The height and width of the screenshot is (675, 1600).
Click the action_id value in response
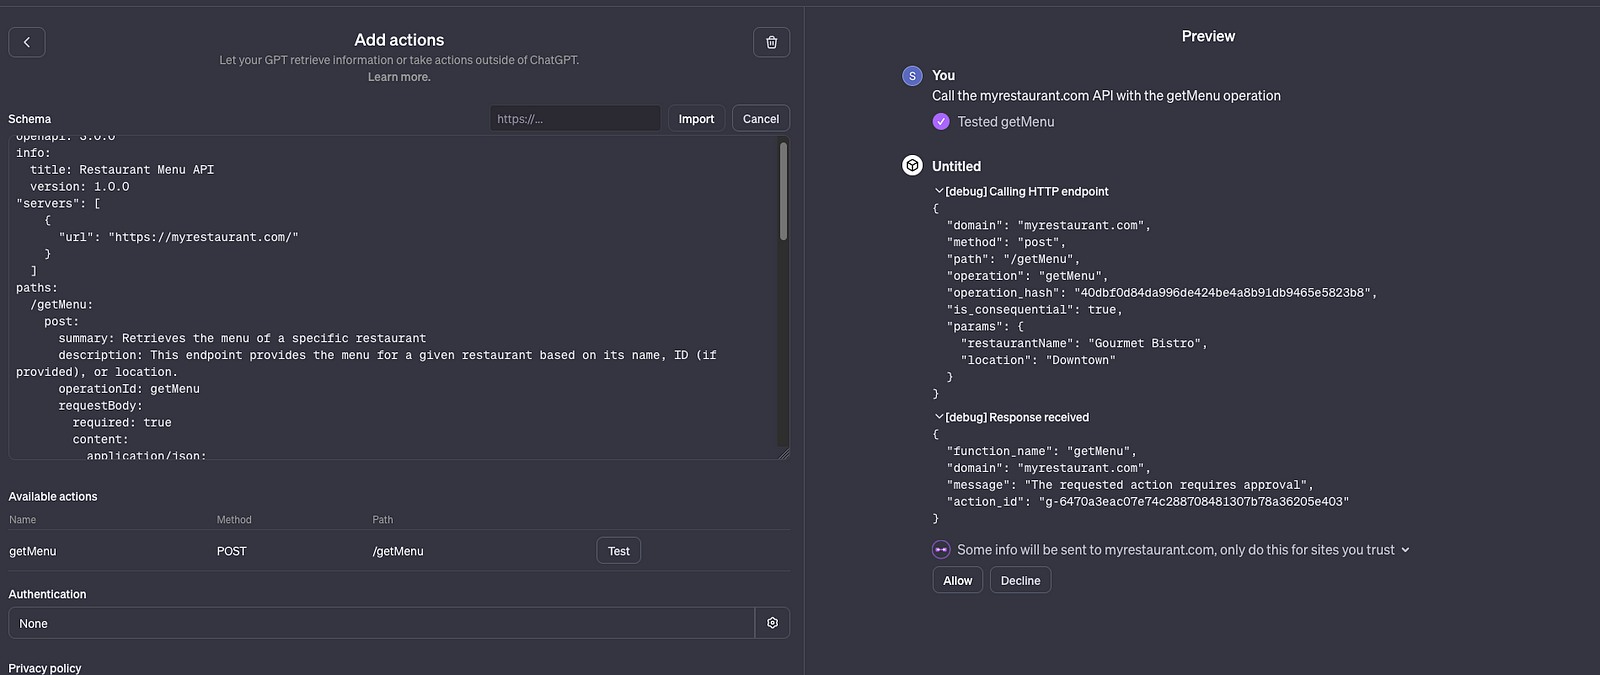point(1194,502)
